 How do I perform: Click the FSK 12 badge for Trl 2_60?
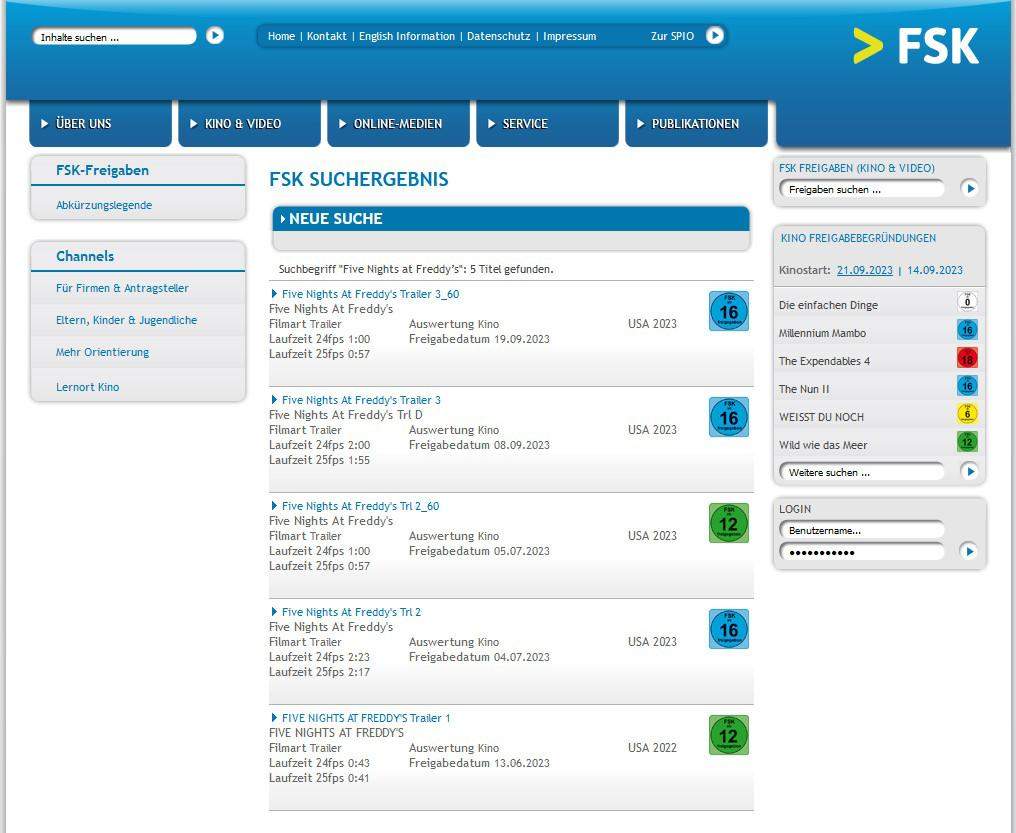728,523
